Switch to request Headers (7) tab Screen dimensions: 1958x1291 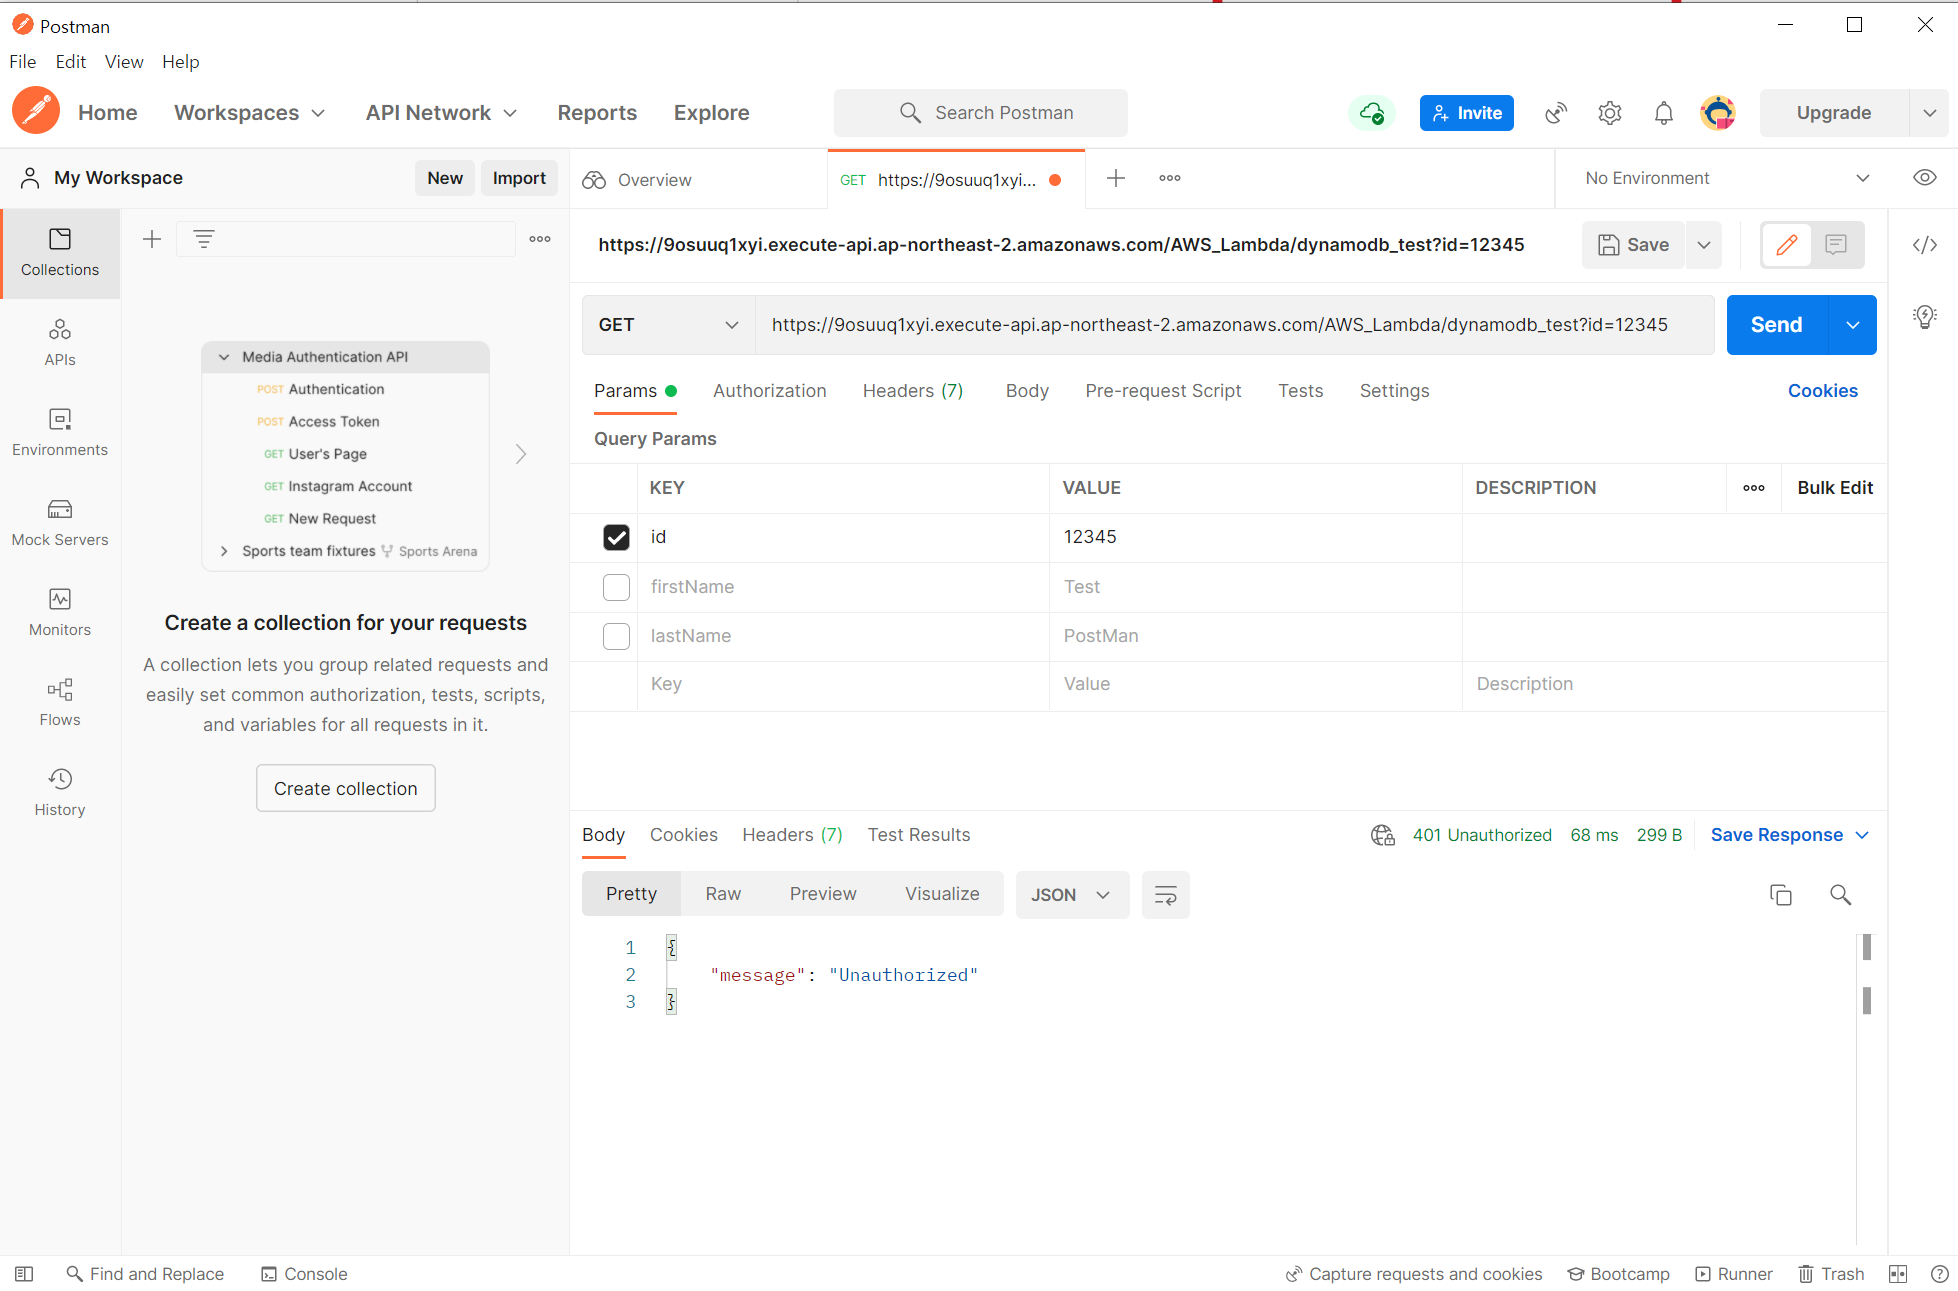(x=913, y=391)
